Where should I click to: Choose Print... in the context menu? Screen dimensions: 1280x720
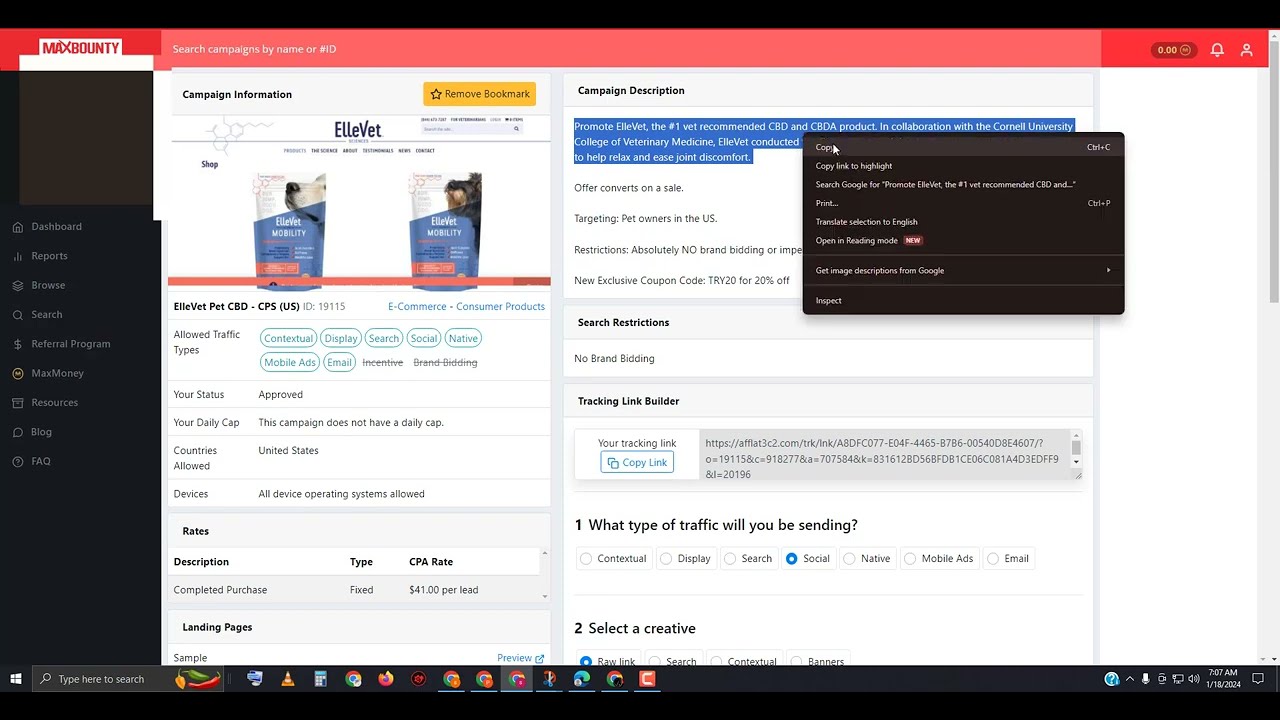pyautogui.click(x=963, y=203)
